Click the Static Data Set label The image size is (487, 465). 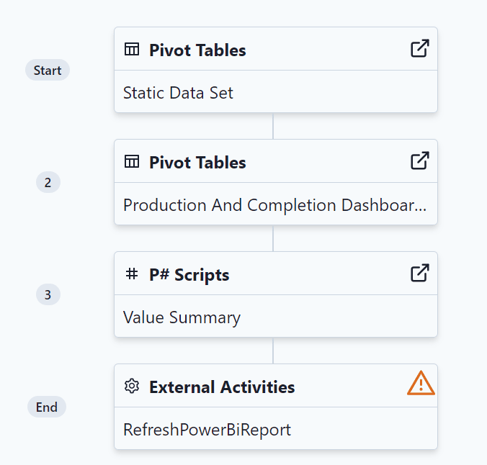pos(178,93)
